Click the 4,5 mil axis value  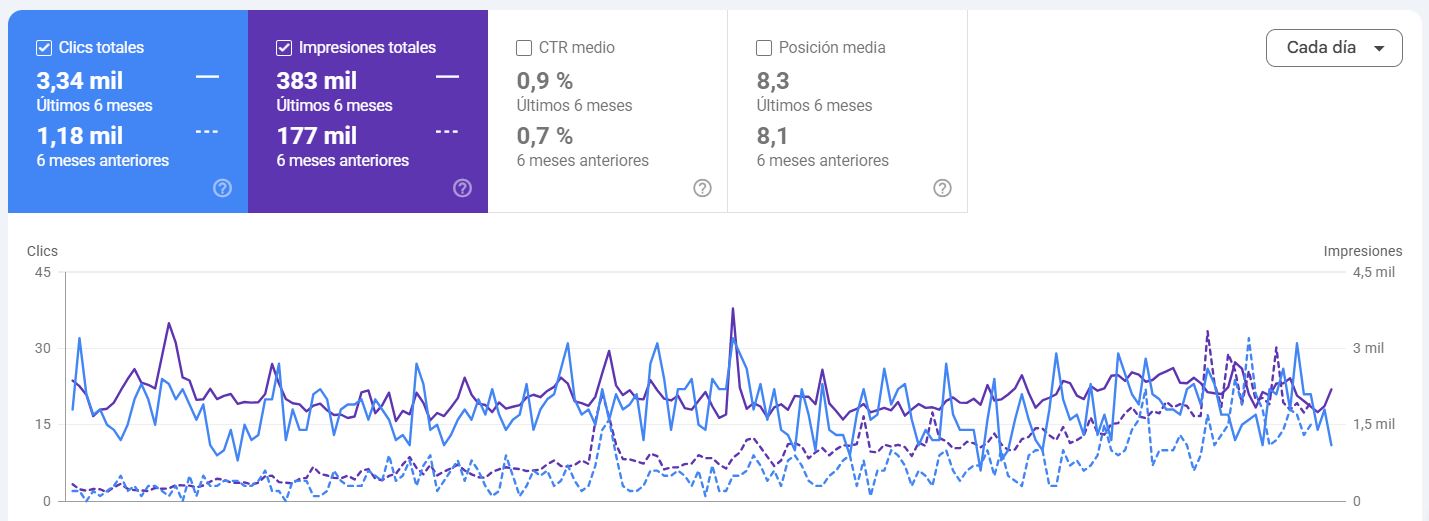(x=1373, y=272)
